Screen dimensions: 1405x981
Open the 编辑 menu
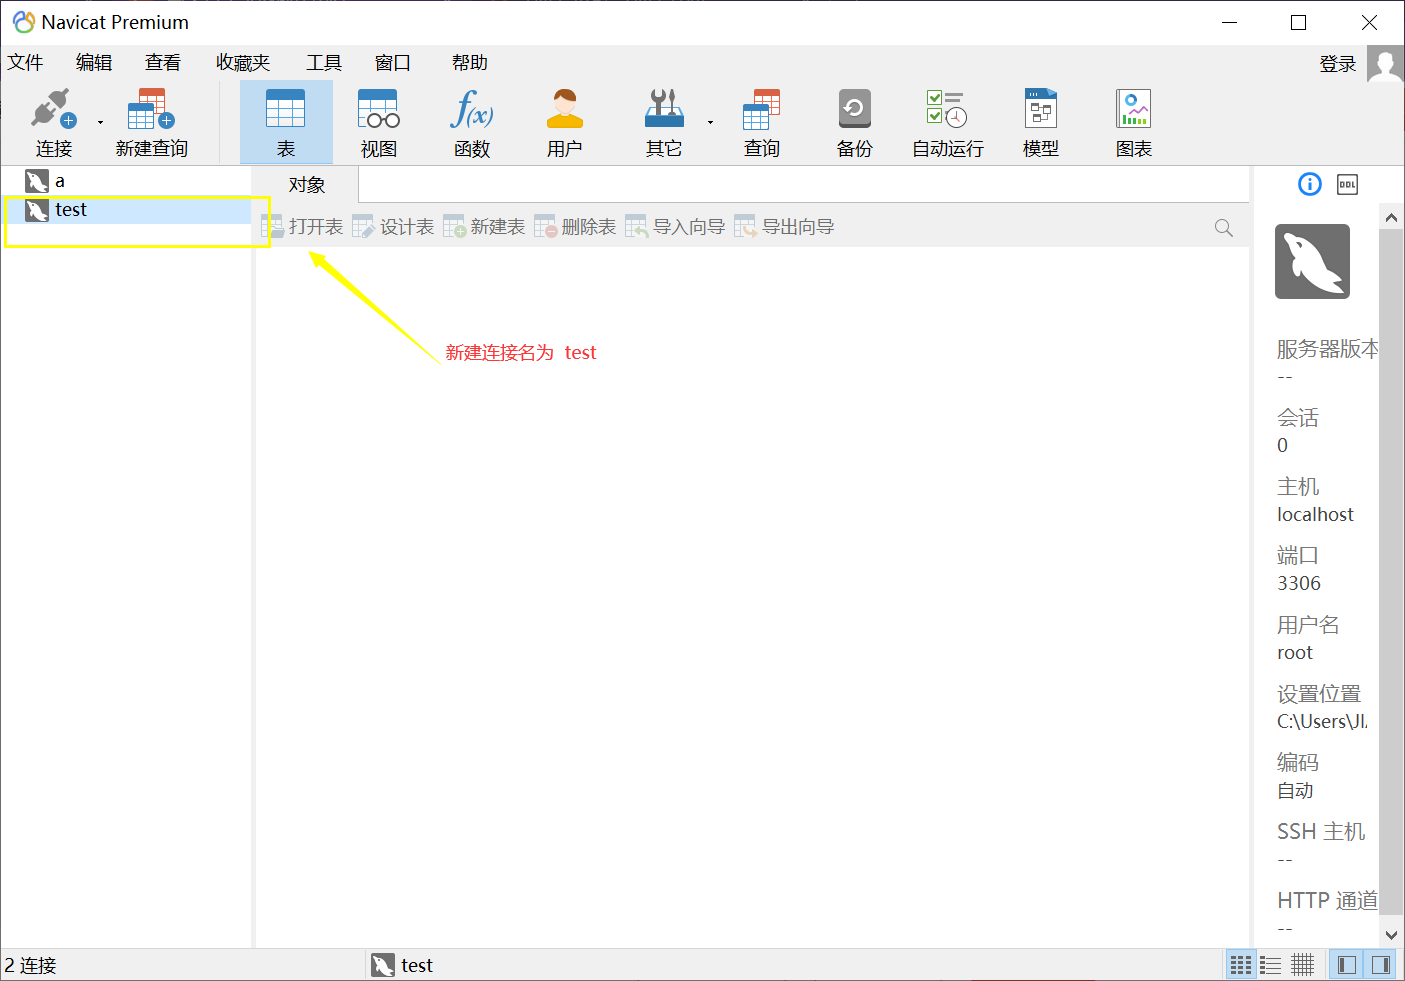coord(94,63)
